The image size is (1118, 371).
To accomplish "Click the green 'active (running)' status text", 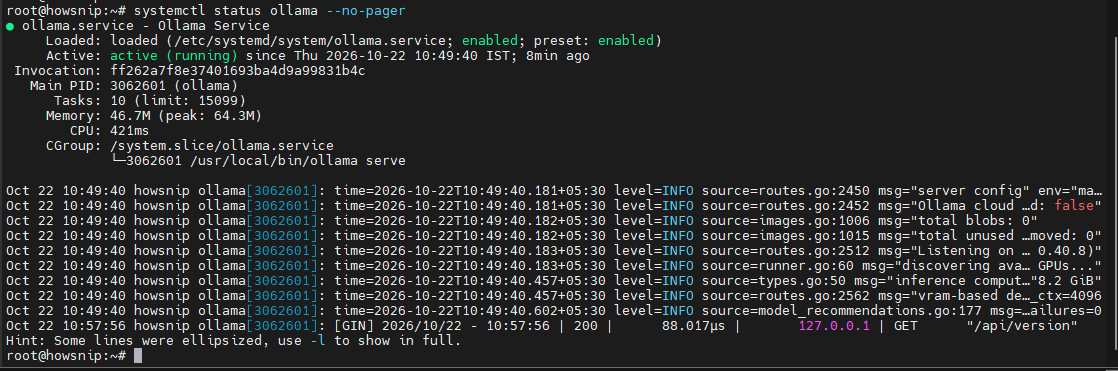I will pos(173,56).
